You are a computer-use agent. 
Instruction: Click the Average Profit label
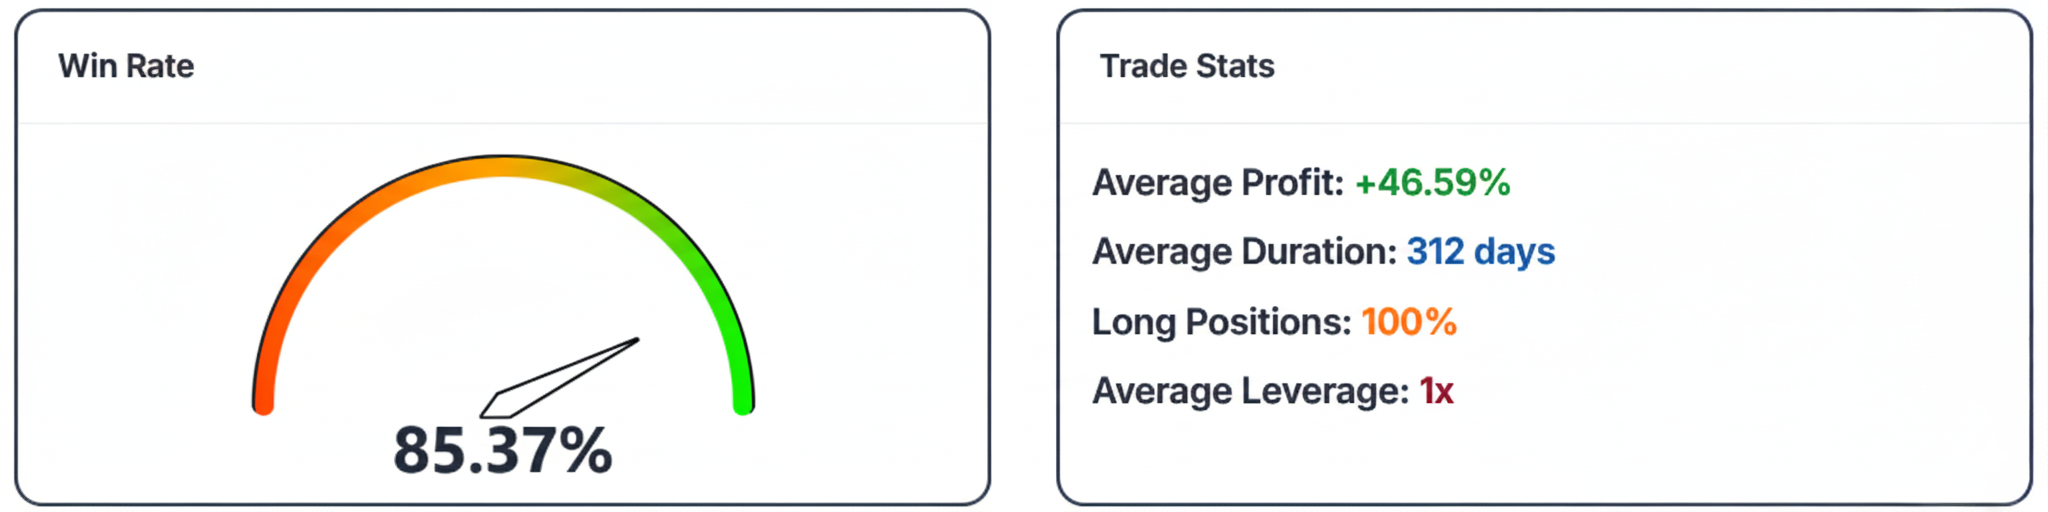click(1217, 183)
